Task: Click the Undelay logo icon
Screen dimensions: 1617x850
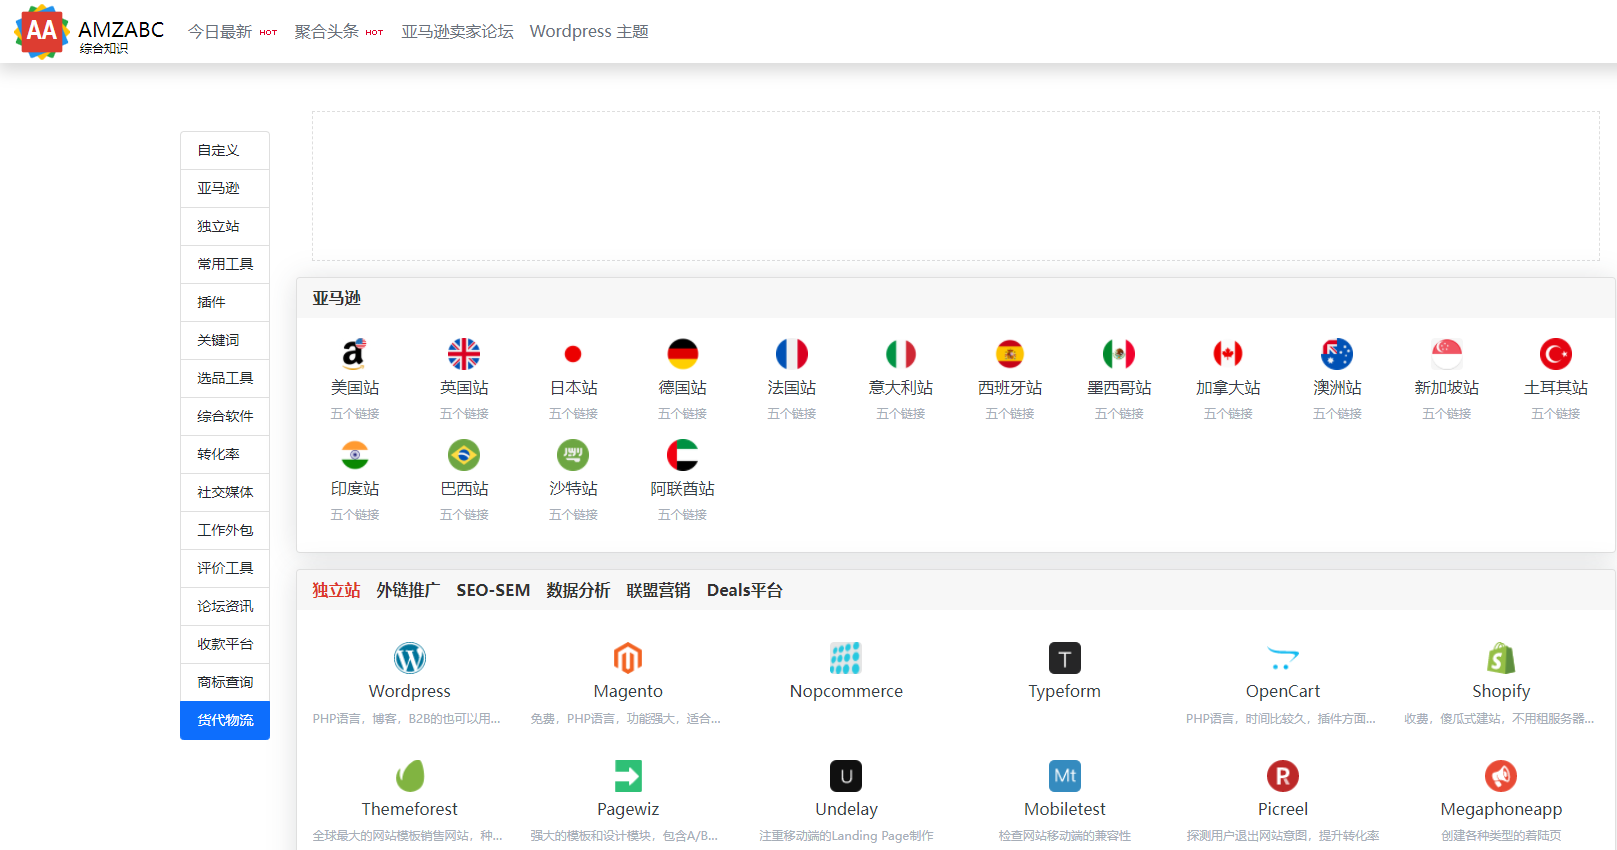Action: tap(846, 776)
